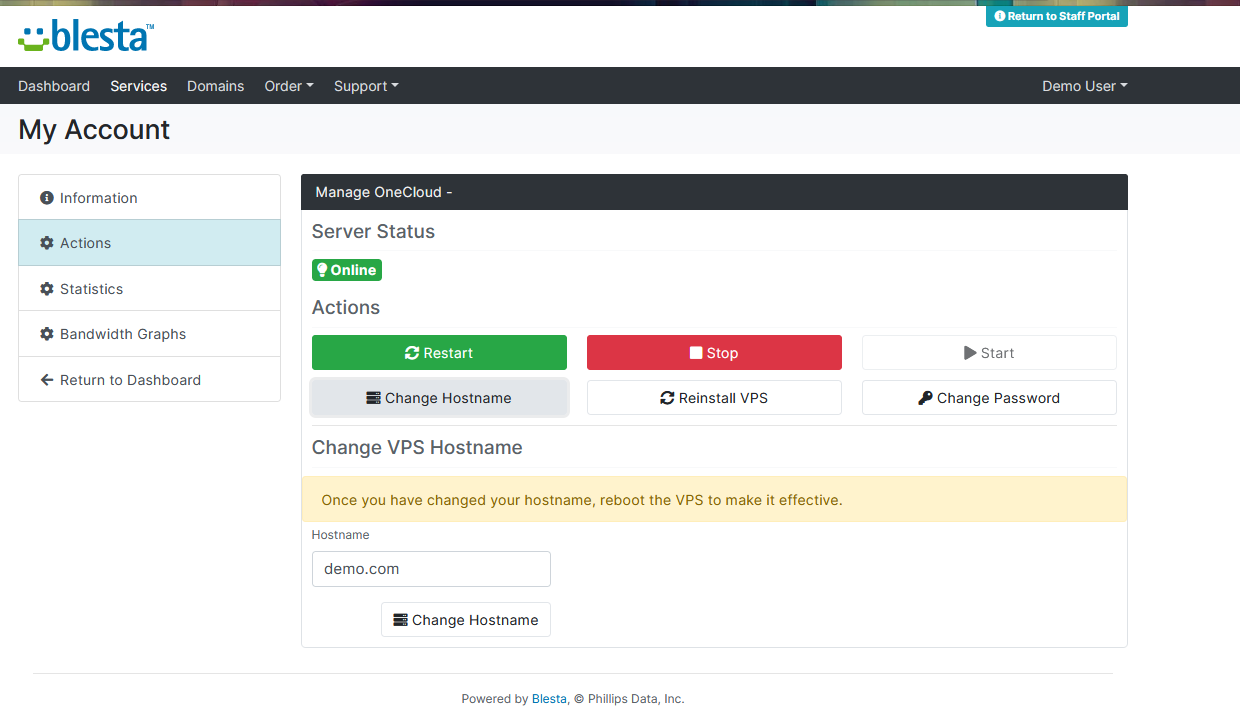Click into the Hostname input field

pos(431,569)
